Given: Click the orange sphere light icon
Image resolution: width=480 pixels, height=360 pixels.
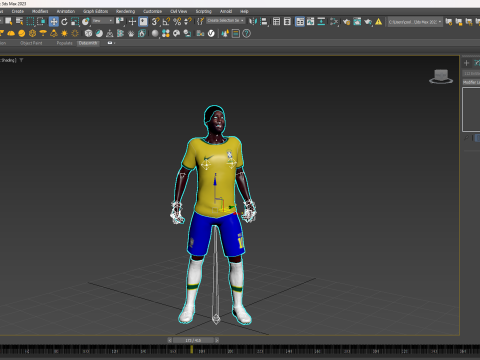Looking at the screenshot, I should tap(22, 33).
